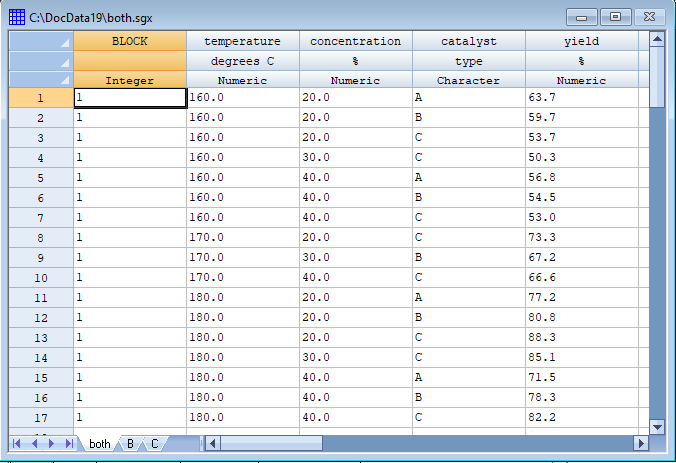The image size is (676, 463).
Task: Select the yield column header
Action: (x=581, y=41)
